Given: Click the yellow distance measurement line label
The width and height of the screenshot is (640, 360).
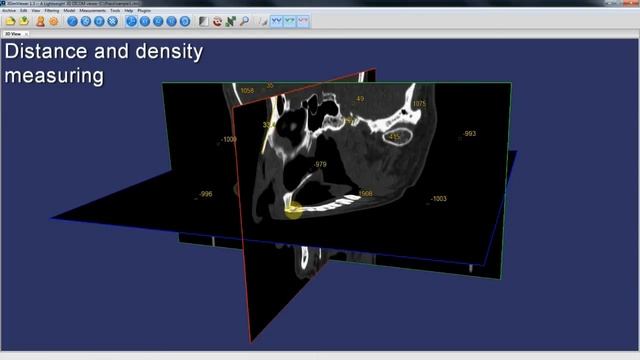Looking at the screenshot, I should coord(268,125).
